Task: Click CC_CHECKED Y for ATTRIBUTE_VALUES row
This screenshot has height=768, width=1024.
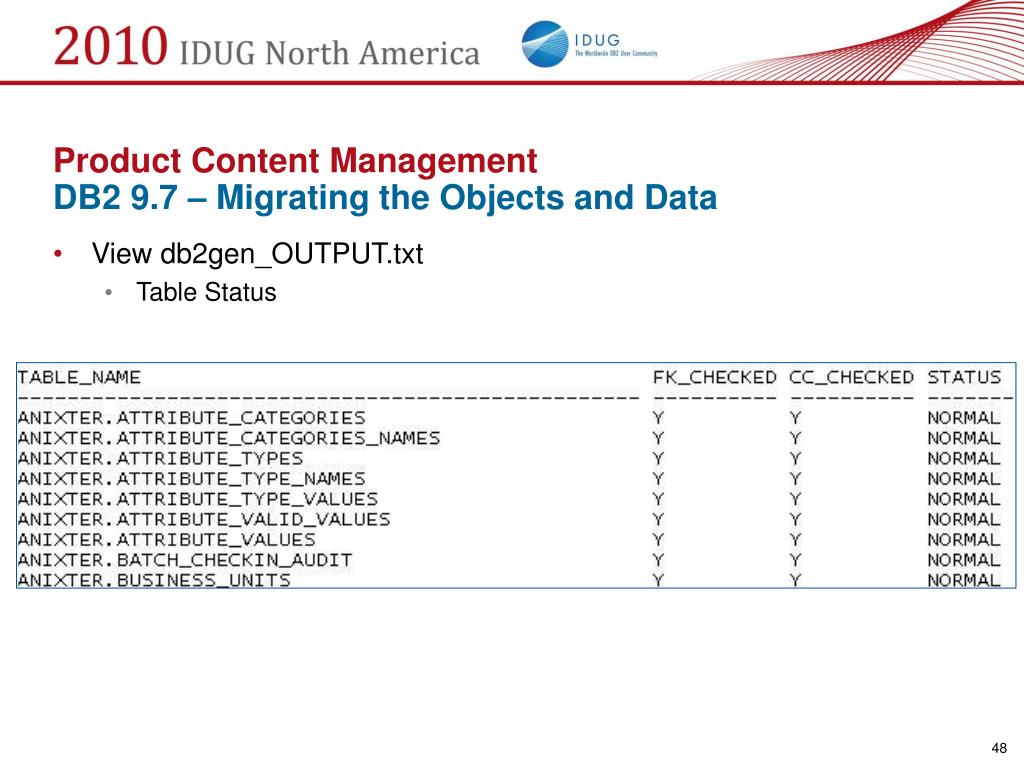Action: click(x=795, y=539)
